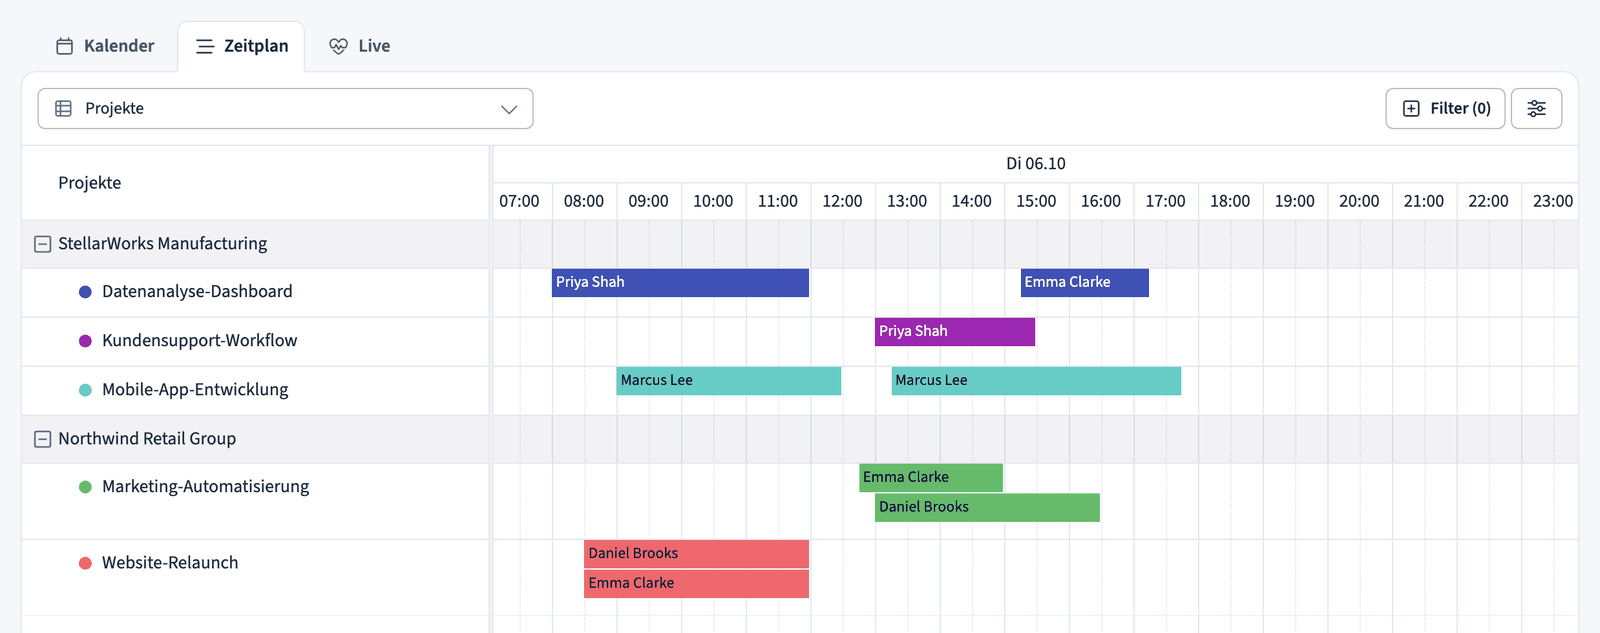Viewport: 1600px width, 633px height.
Task: Open the Projekte grouping dropdown
Action: 285,108
